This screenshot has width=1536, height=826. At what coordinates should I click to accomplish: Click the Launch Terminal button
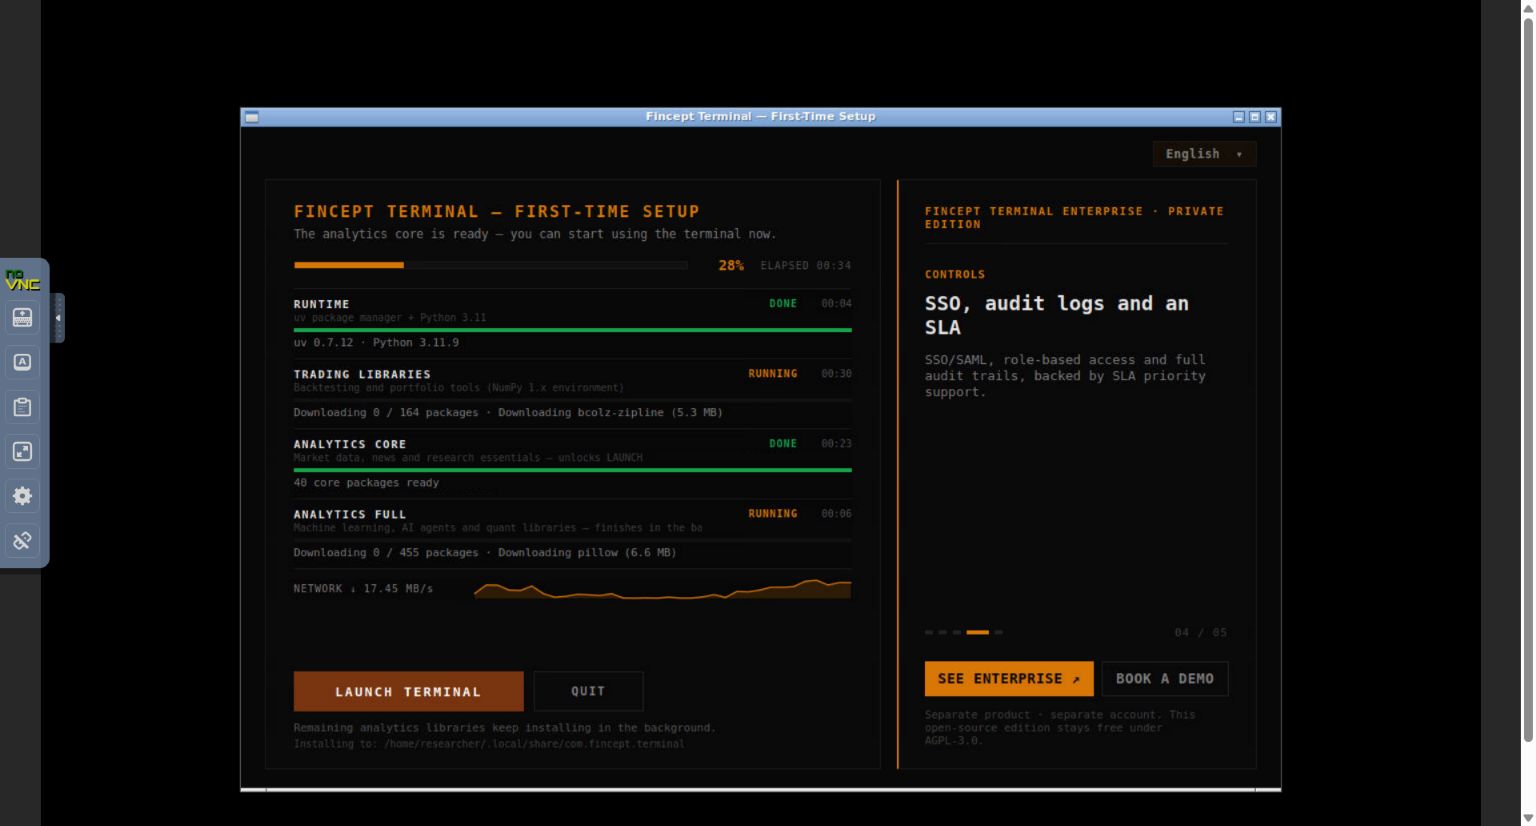[408, 691]
